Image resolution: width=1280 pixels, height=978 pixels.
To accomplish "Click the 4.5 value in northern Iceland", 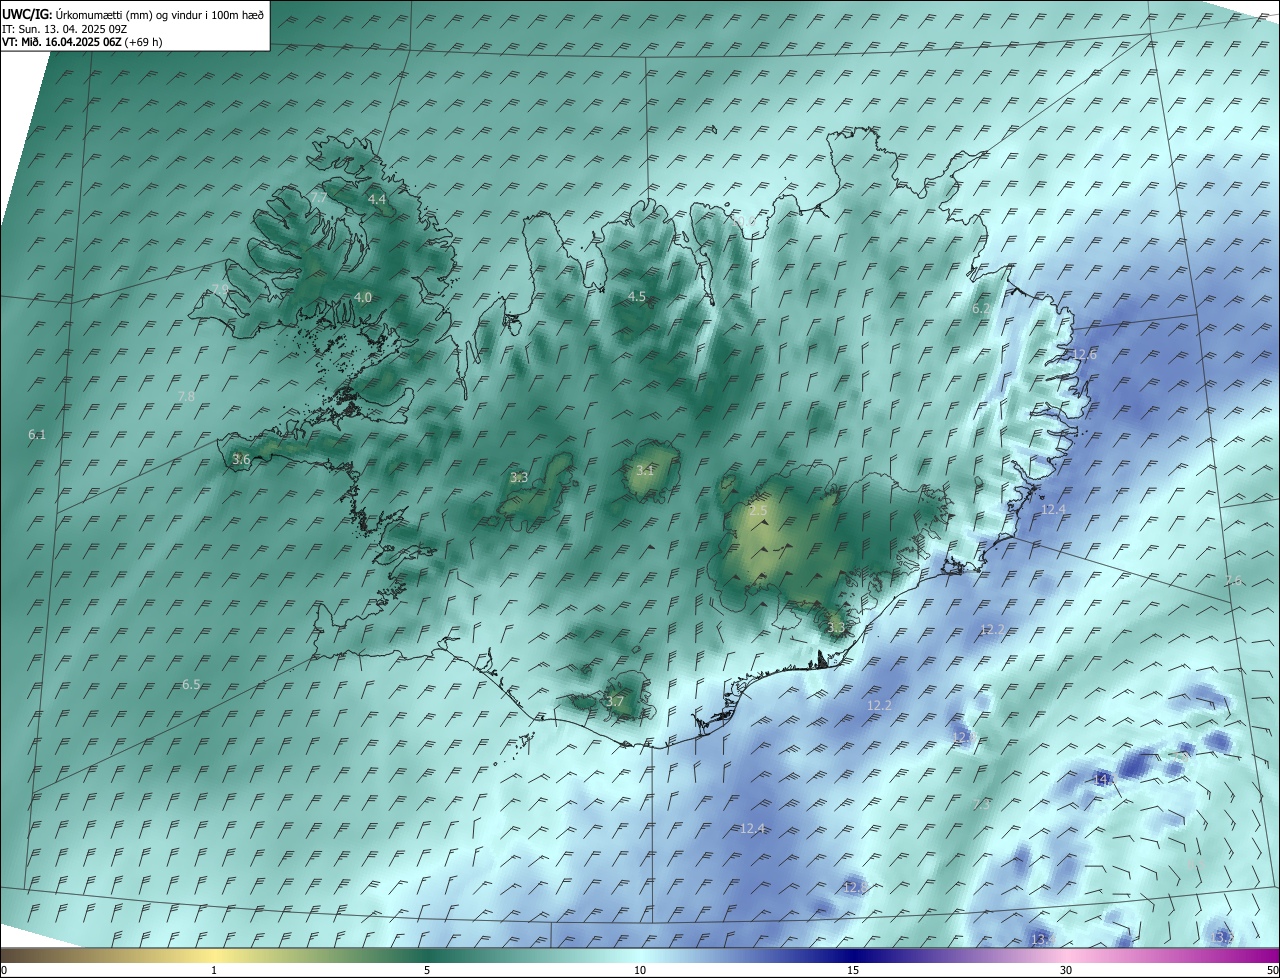I will pyautogui.click(x=637, y=297).
